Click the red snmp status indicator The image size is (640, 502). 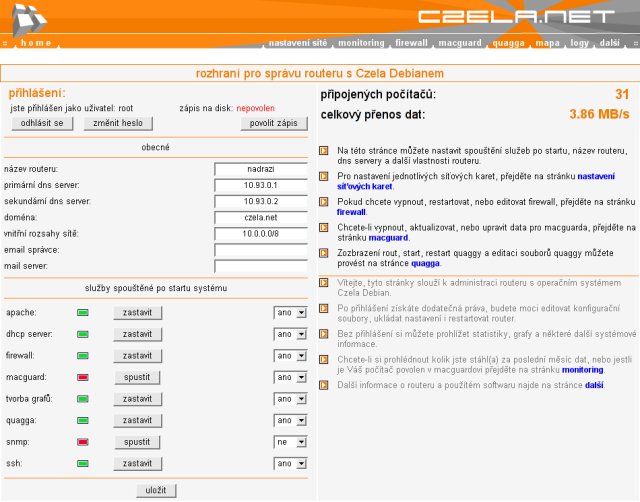point(83,442)
